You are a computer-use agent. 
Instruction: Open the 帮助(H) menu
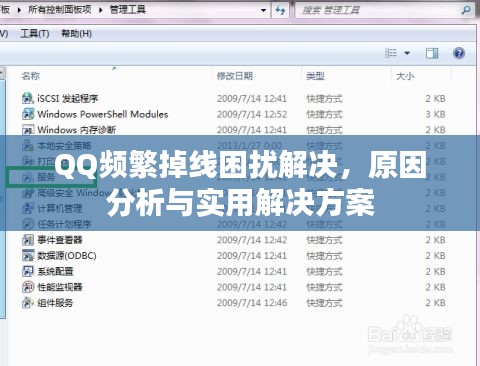click(x=76, y=33)
